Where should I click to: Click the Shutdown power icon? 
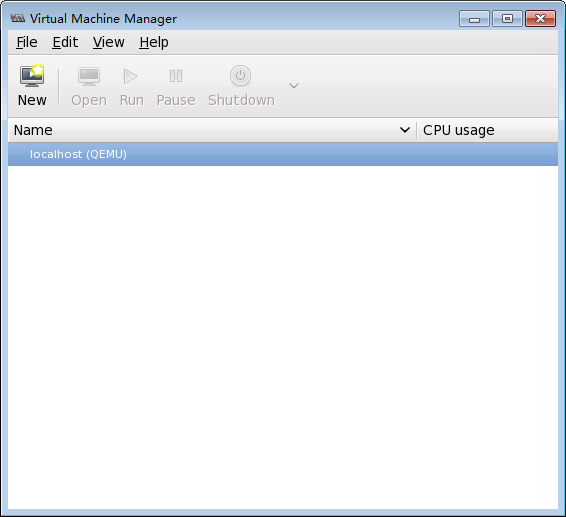click(x=240, y=75)
